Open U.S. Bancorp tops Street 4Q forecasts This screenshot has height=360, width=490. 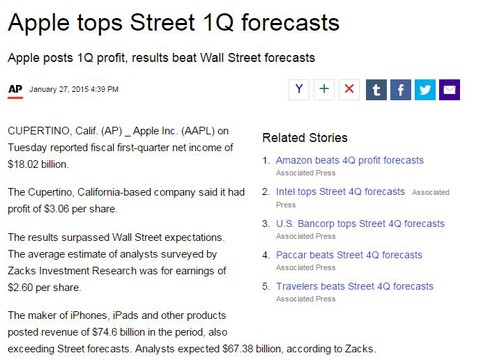360,223
